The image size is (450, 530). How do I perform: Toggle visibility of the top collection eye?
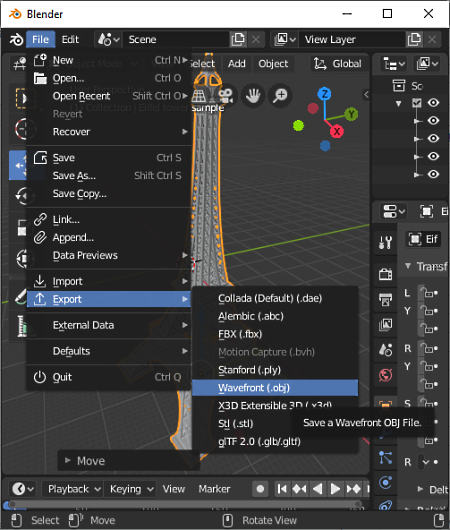click(x=433, y=102)
